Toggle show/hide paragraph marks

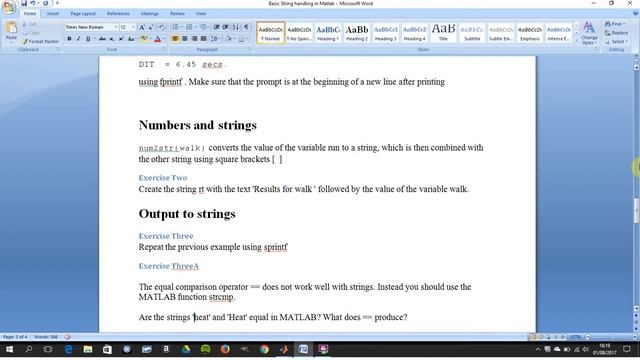tap(246, 27)
